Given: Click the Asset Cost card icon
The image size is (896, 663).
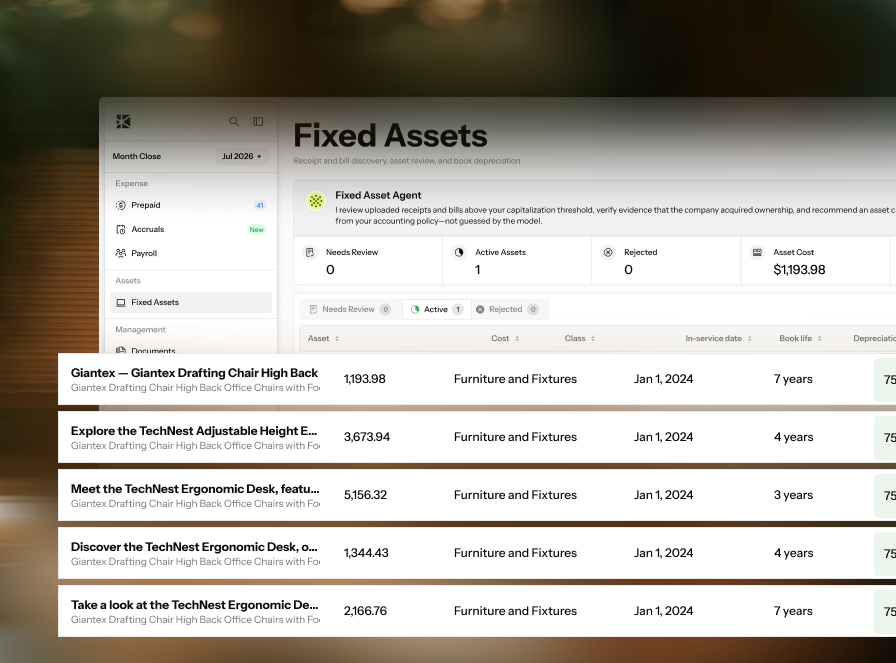Looking at the screenshot, I should pyautogui.click(x=757, y=252).
